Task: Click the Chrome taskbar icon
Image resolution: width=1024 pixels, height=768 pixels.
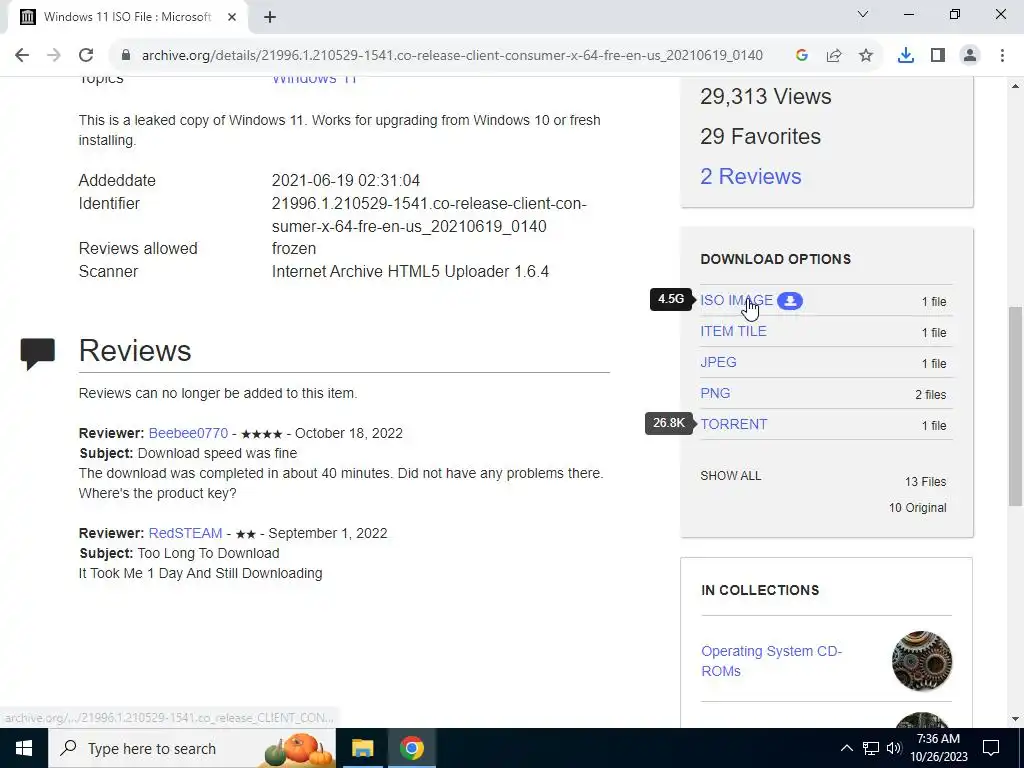Action: pos(411,748)
